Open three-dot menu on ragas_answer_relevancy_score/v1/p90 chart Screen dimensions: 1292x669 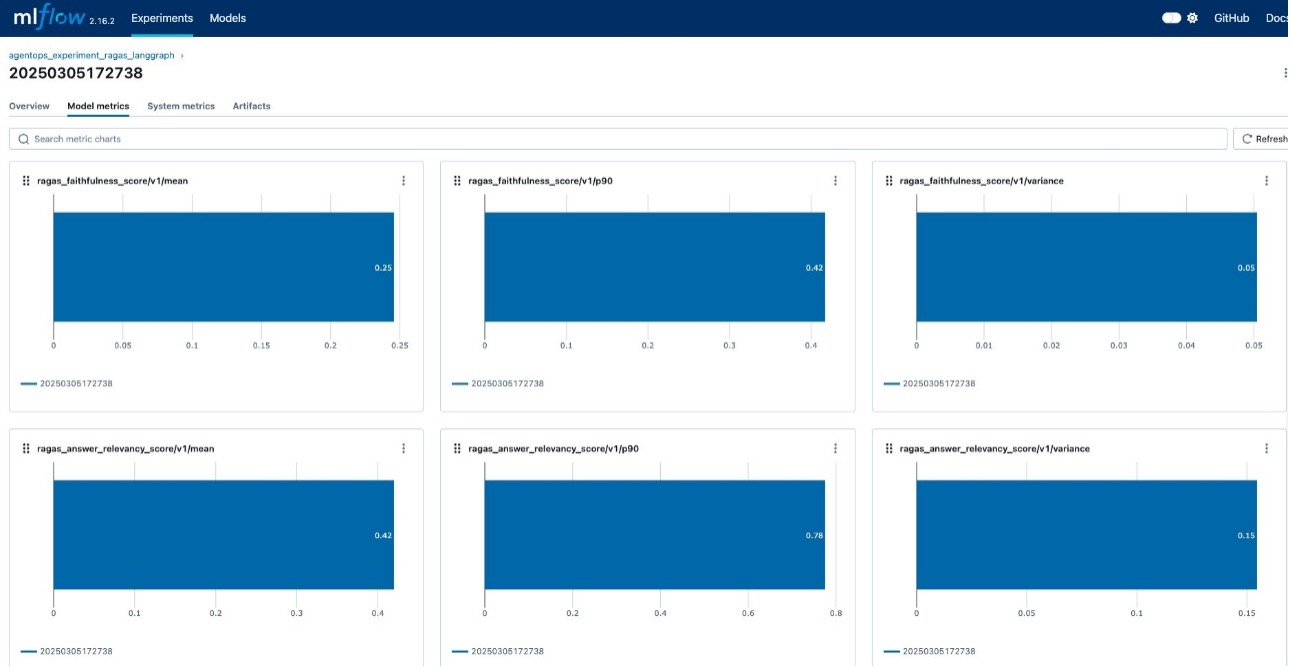pos(835,449)
